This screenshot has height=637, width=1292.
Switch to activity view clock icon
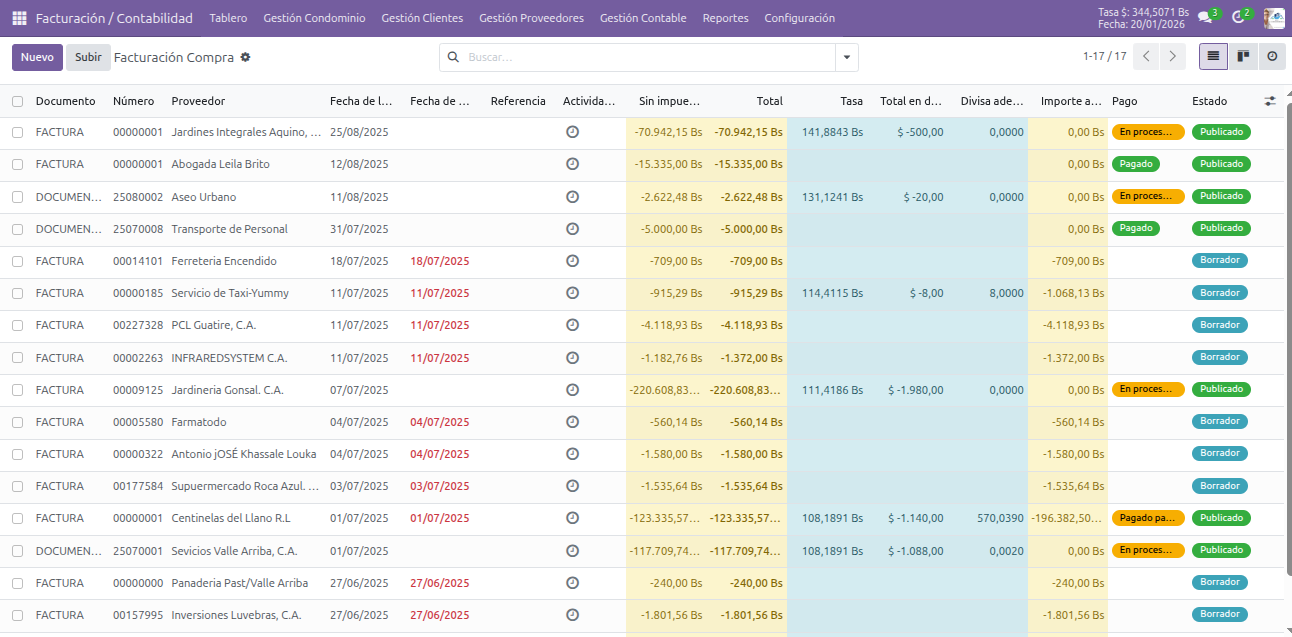(x=1272, y=57)
